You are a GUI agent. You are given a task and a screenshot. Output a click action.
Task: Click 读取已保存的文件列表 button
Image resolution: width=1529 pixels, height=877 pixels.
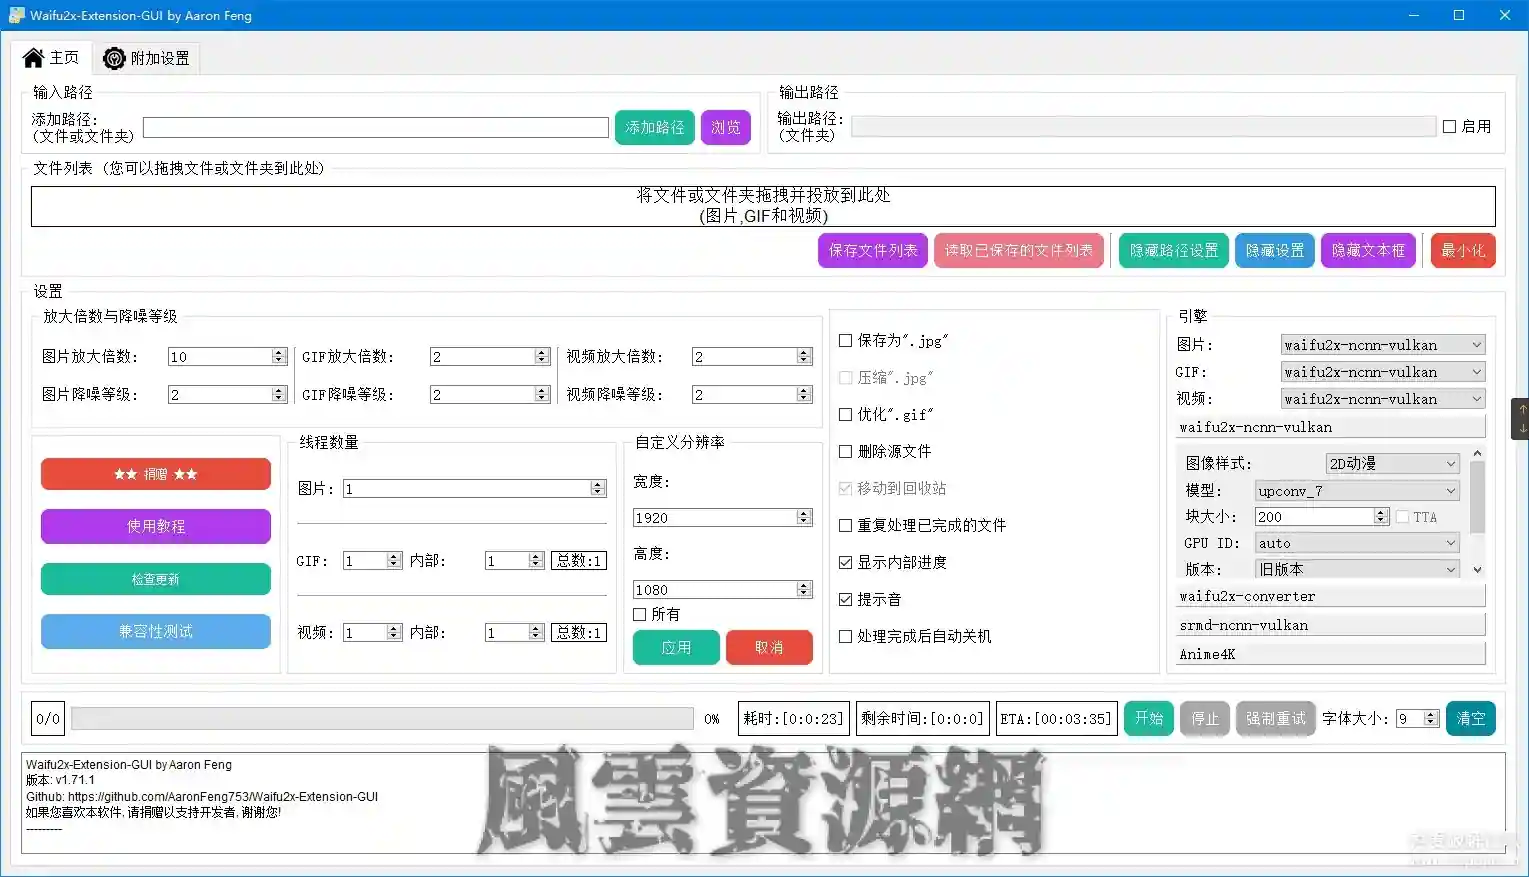1019,251
